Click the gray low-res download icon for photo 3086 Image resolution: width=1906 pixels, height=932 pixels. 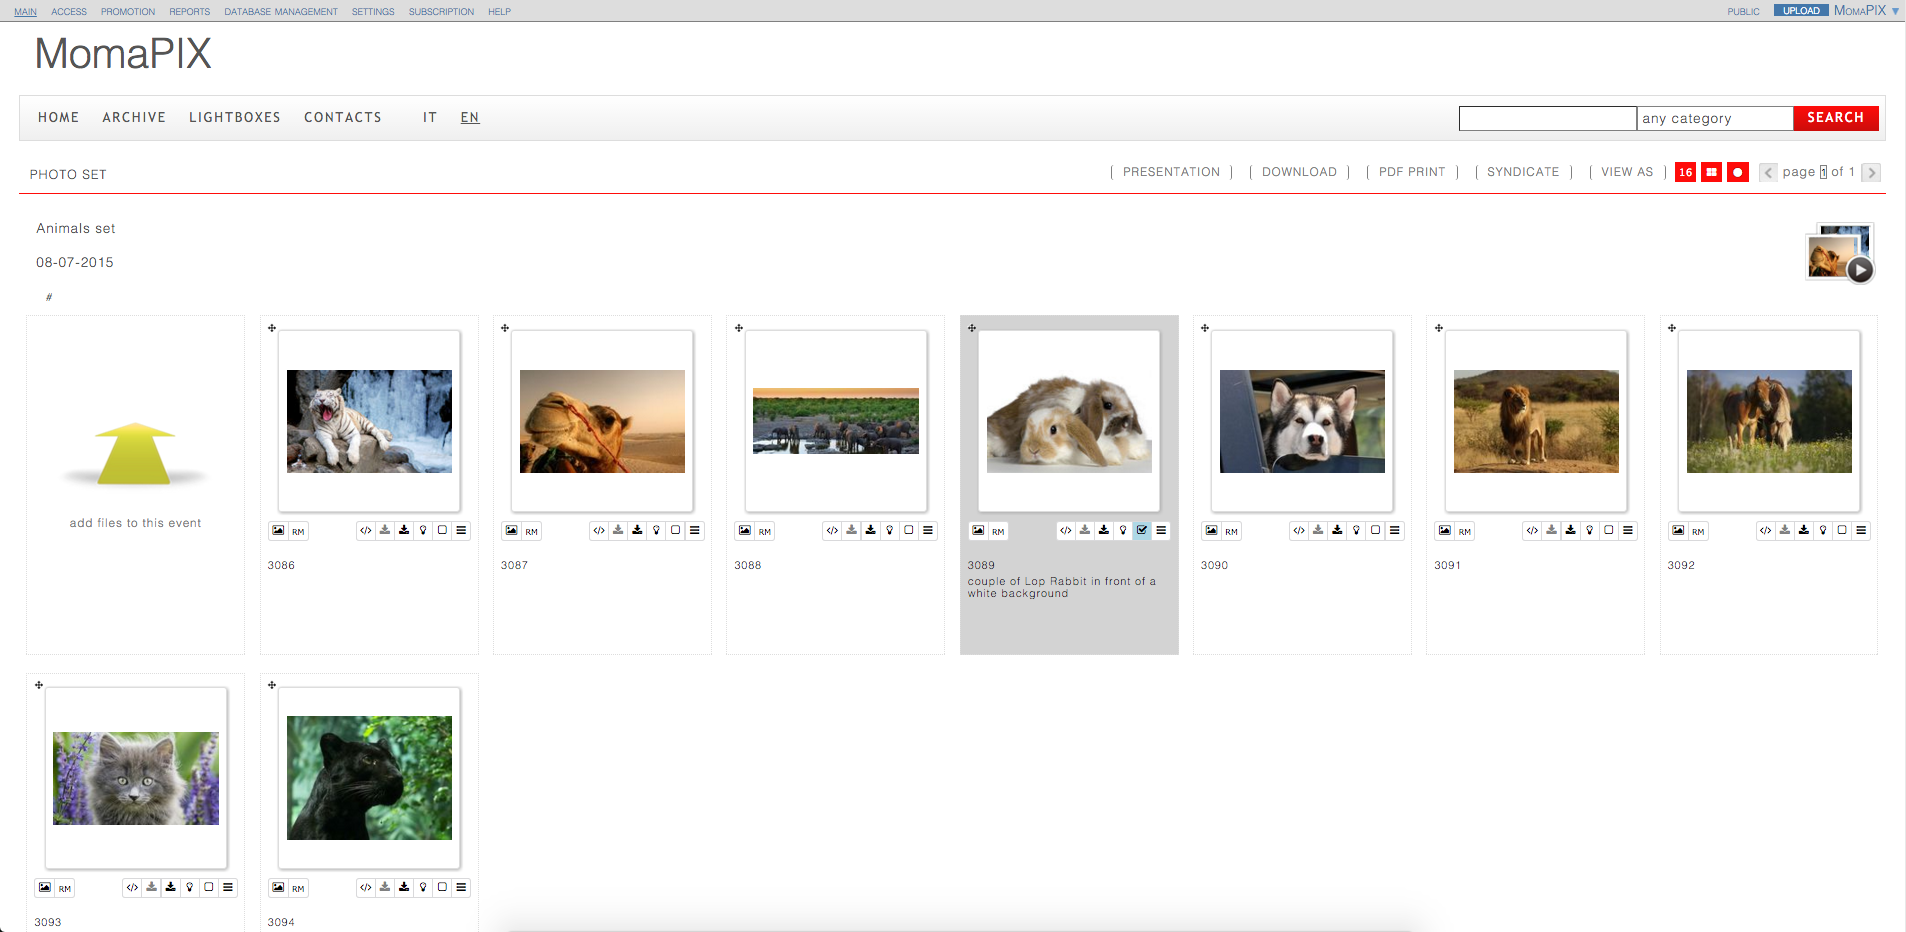pyautogui.click(x=385, y=531)
